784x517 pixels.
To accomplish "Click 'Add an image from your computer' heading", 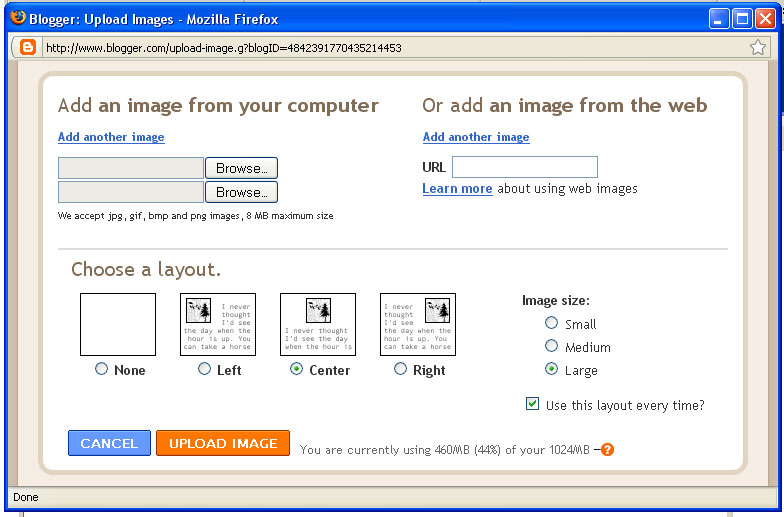I will click(x=218, y=106).
